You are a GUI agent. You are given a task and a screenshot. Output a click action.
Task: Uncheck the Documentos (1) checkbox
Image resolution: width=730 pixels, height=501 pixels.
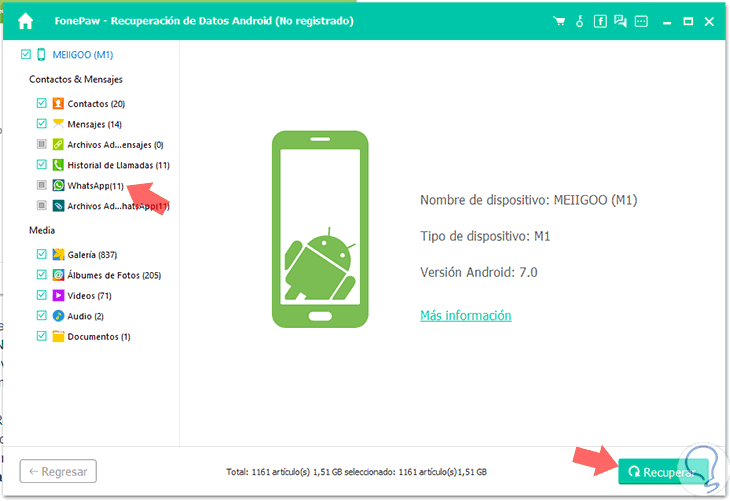pos(41,336)
